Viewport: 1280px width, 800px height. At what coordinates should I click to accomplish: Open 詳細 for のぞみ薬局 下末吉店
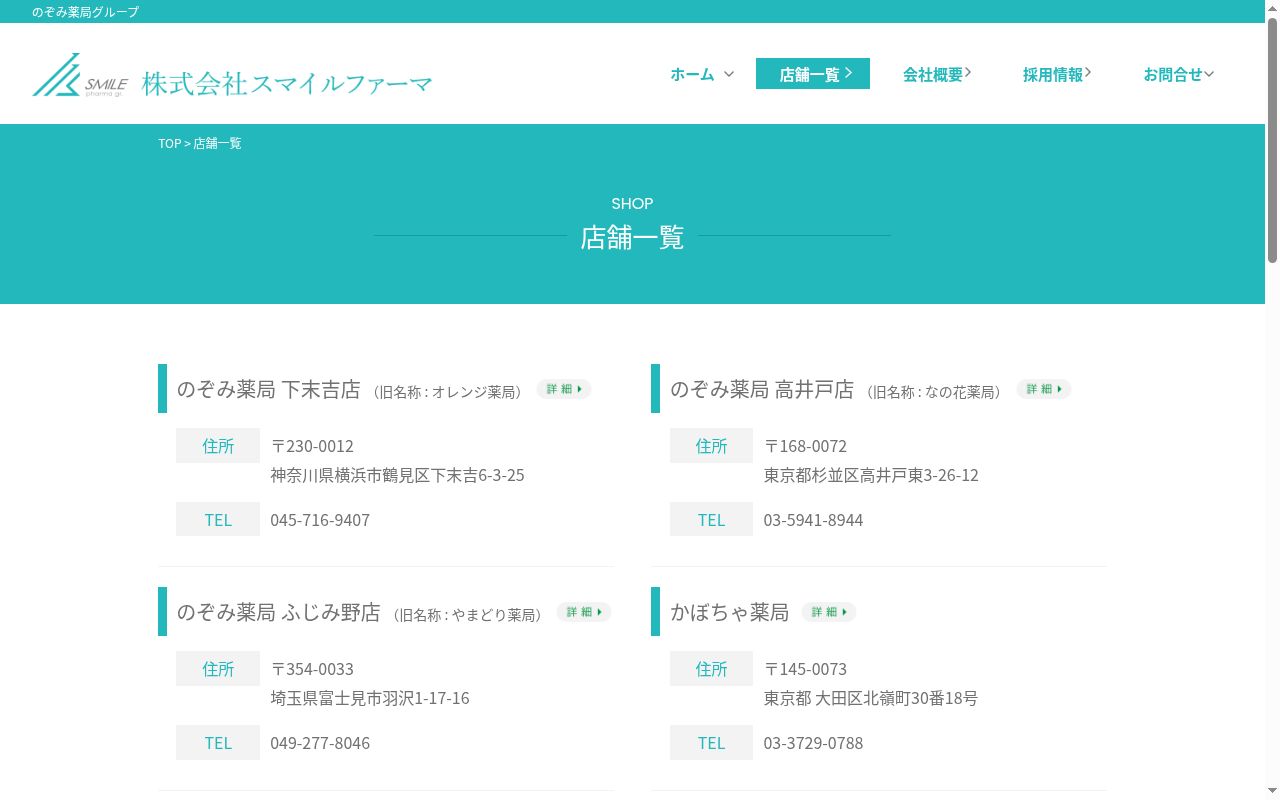[564, 389]
